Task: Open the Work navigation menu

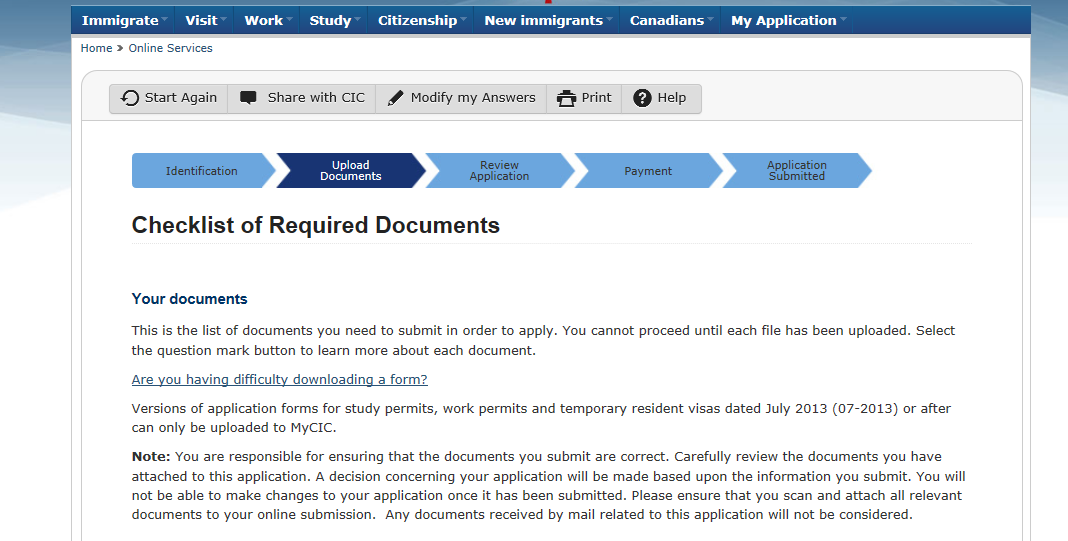Action: (266, 20)
